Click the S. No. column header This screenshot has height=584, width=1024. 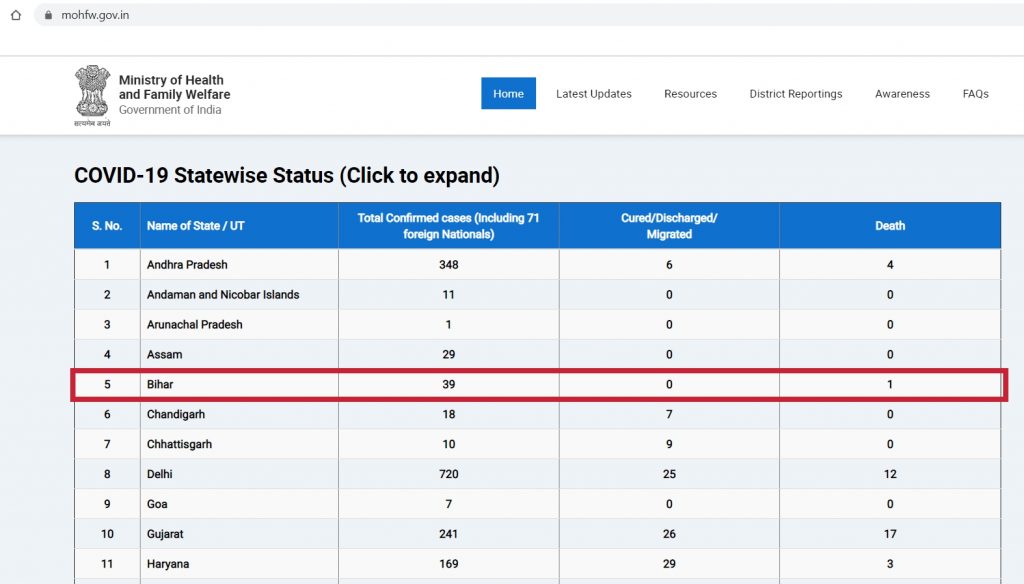(107, 226)
